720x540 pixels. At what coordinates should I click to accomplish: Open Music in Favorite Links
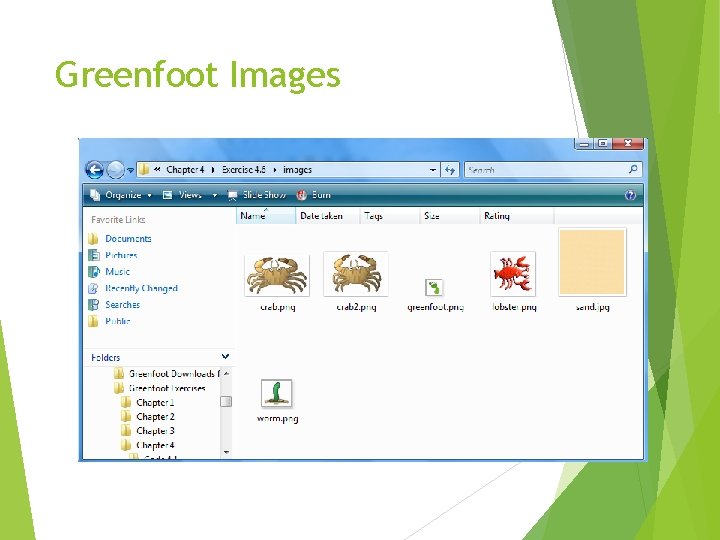click(x=118, y=272)
